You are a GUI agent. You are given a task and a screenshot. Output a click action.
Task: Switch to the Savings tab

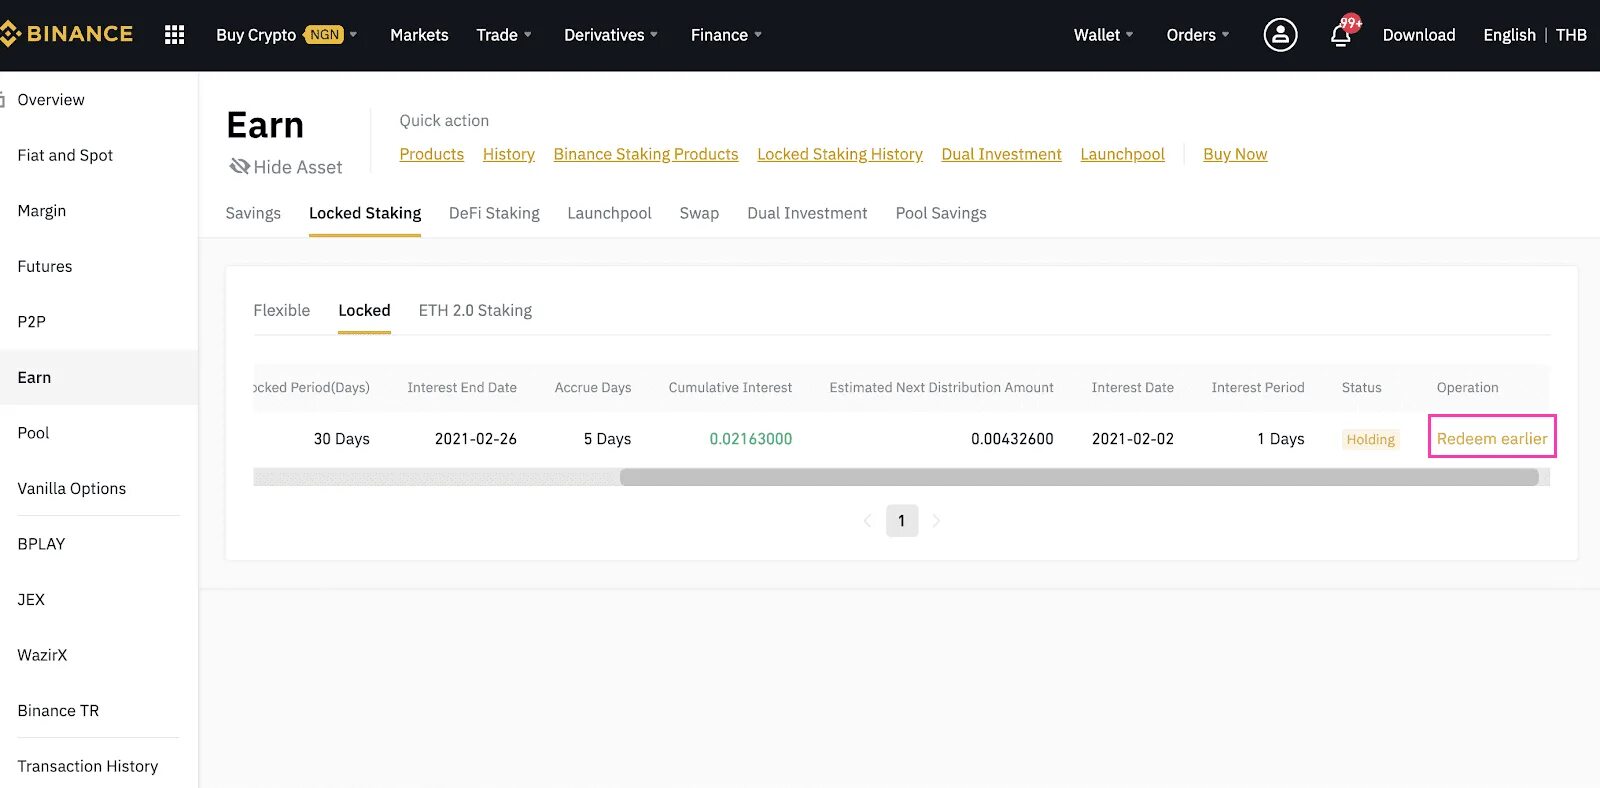pyautogui.click(x=253, y=213)
